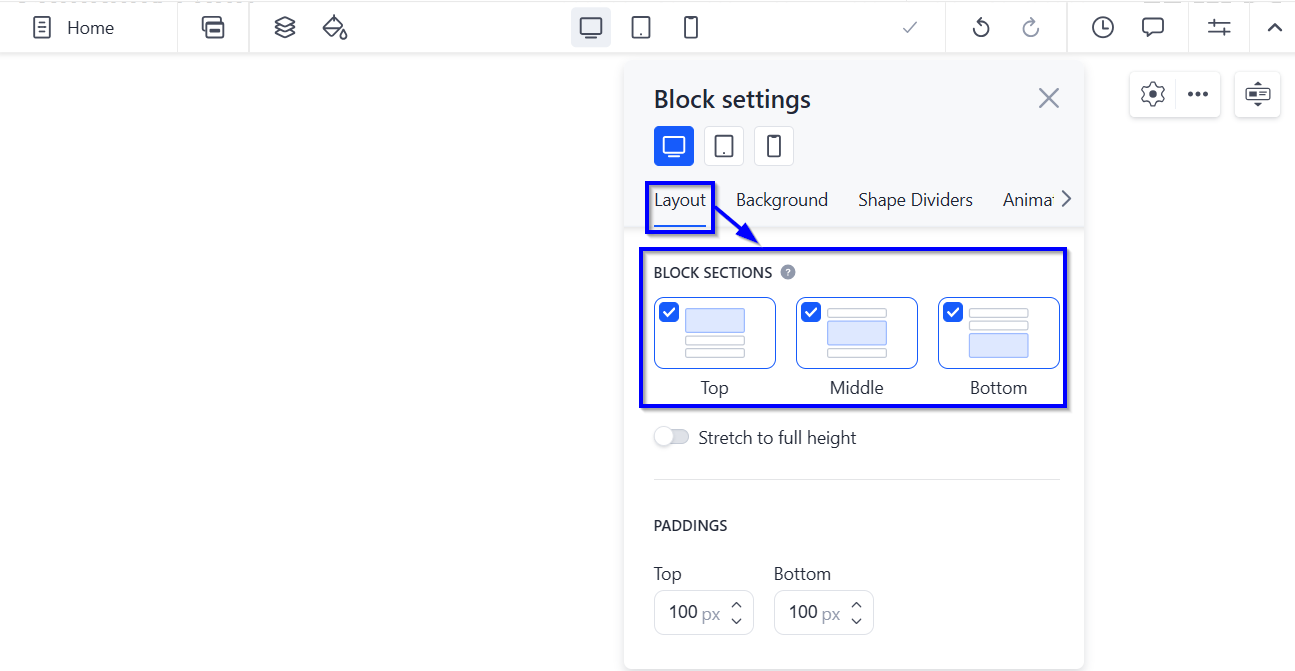Show more tabs with the right arrow
Screen dimensions: 1295x671
[1066, 199]
